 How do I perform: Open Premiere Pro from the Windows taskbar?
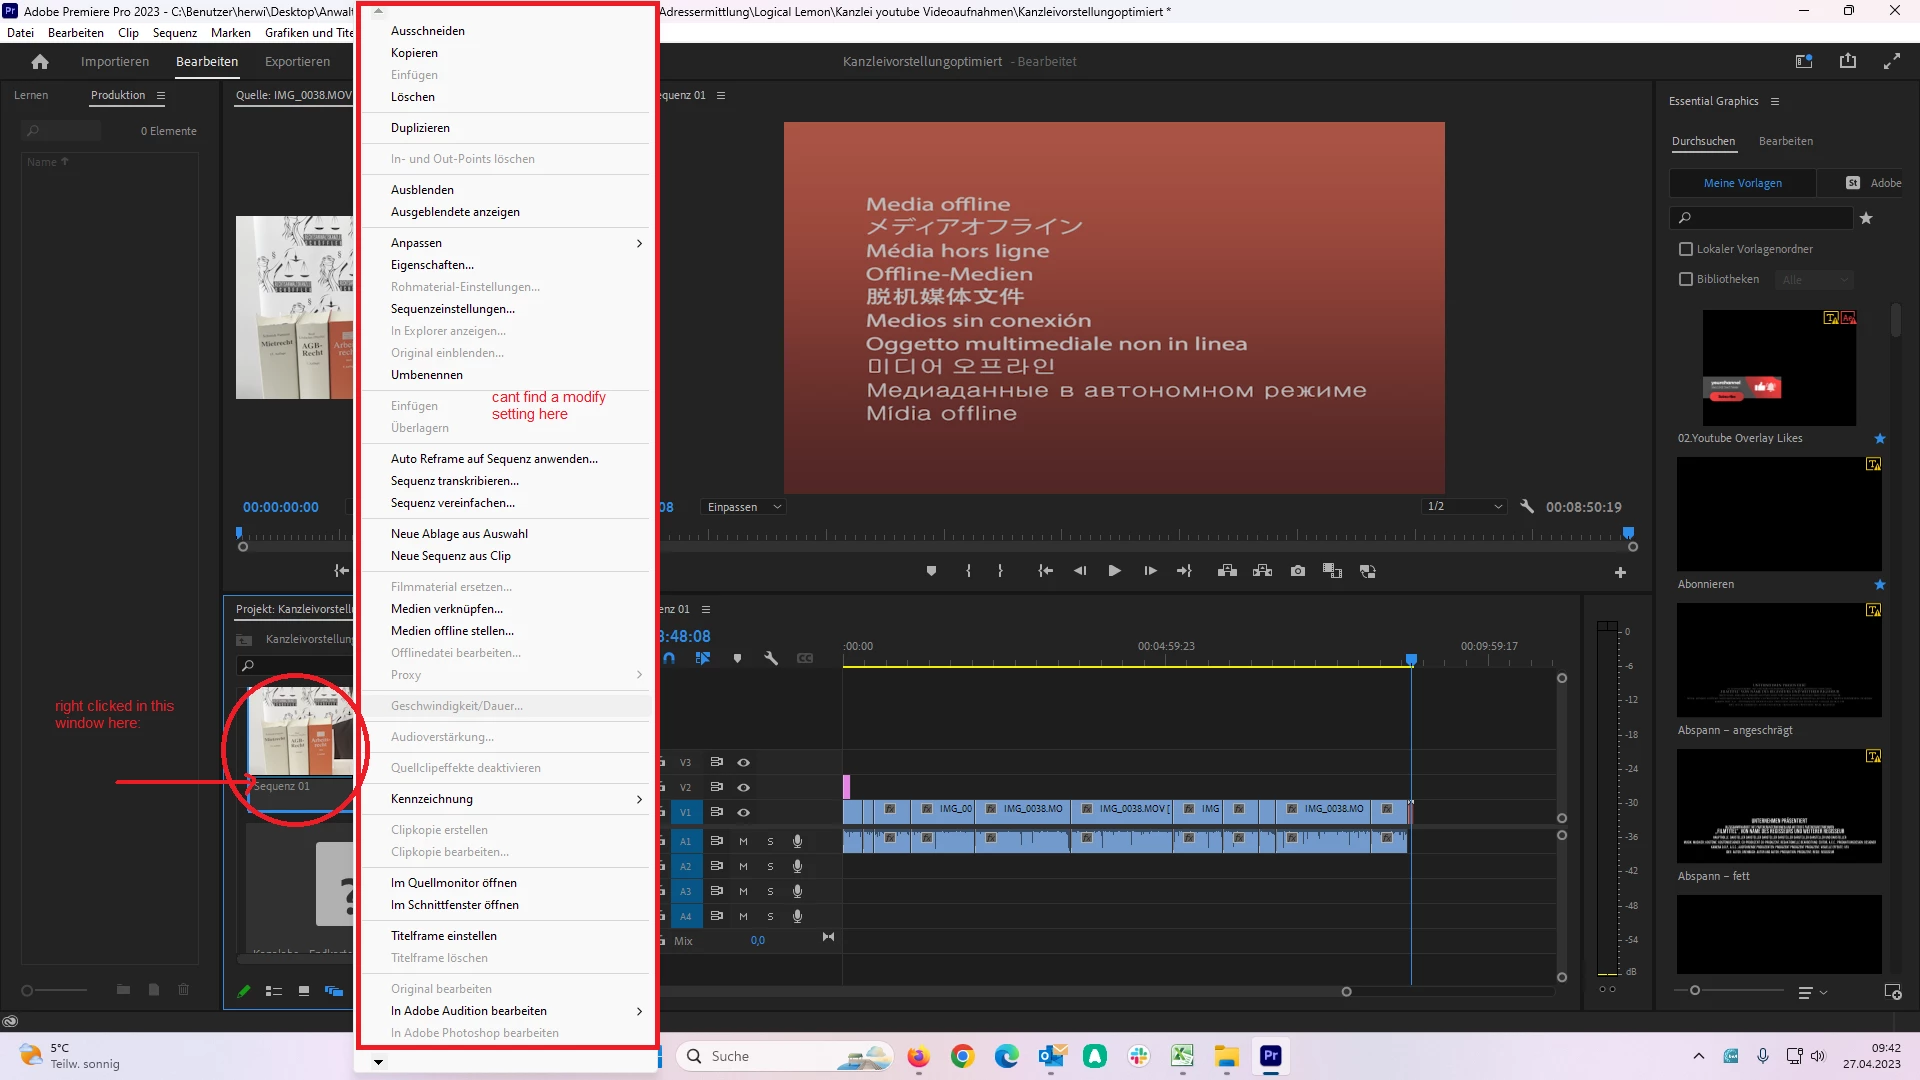point(1270,1056)
